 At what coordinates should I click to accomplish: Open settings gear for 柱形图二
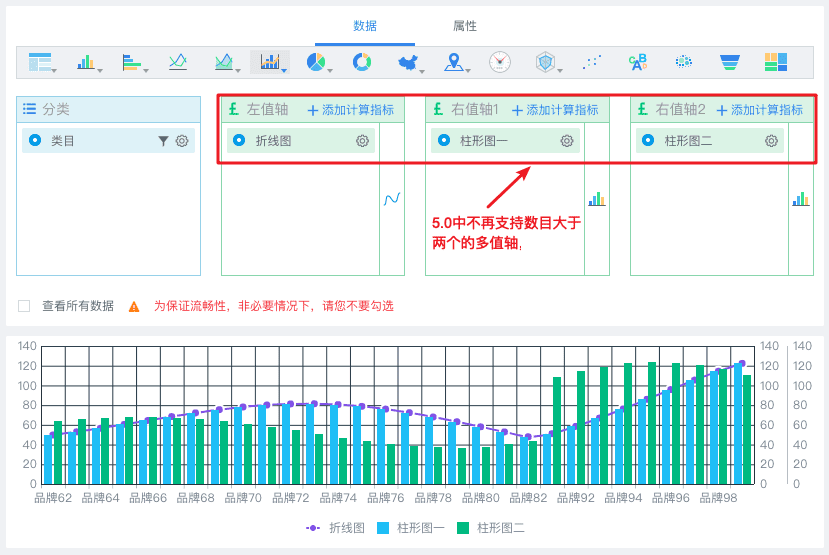(771, 141)
